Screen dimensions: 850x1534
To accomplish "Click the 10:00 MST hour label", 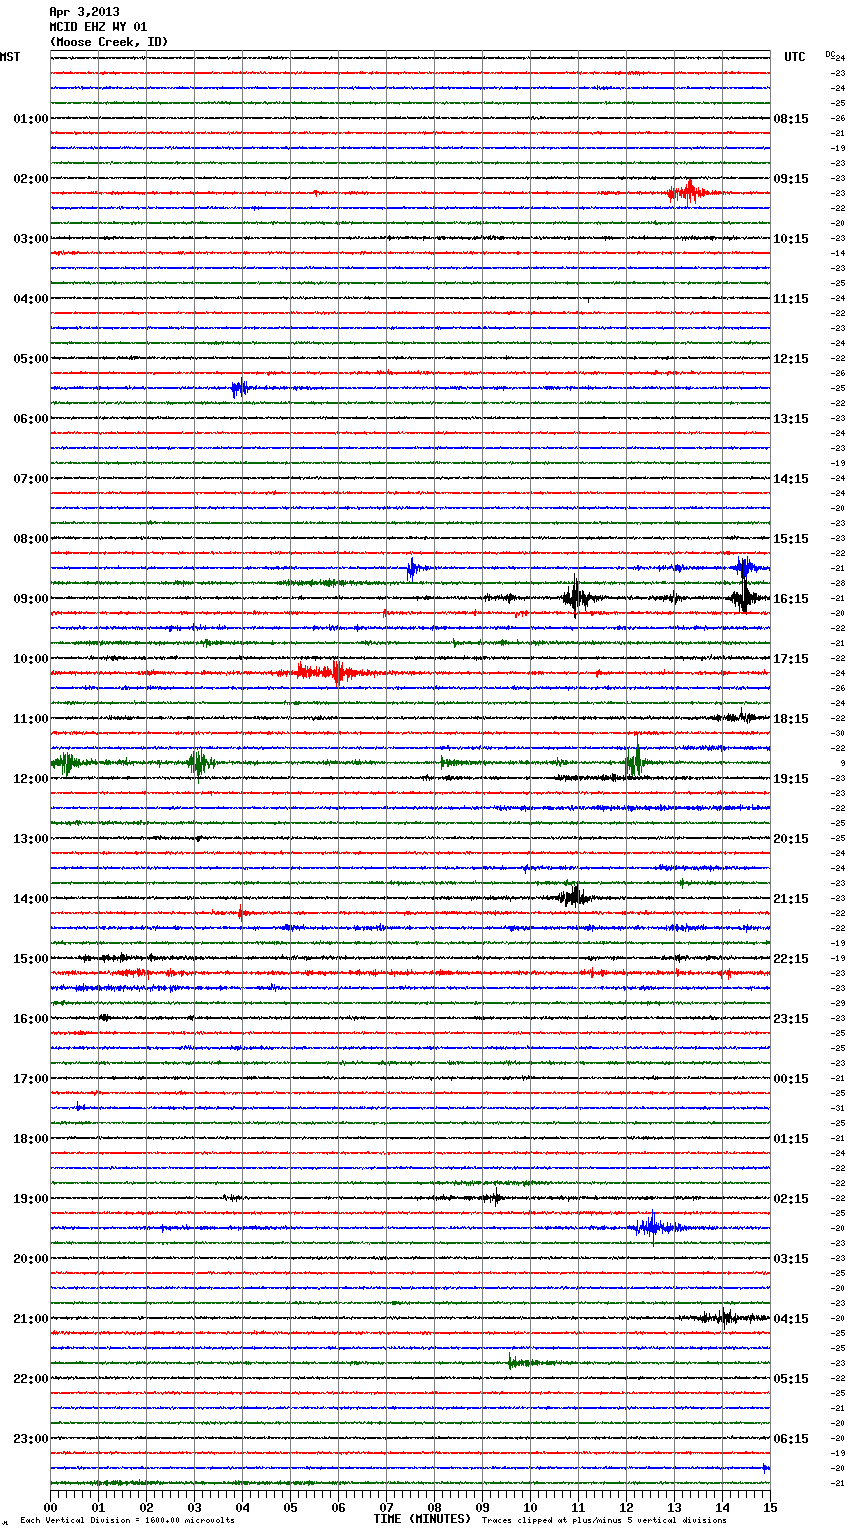I will click(30, 658).
